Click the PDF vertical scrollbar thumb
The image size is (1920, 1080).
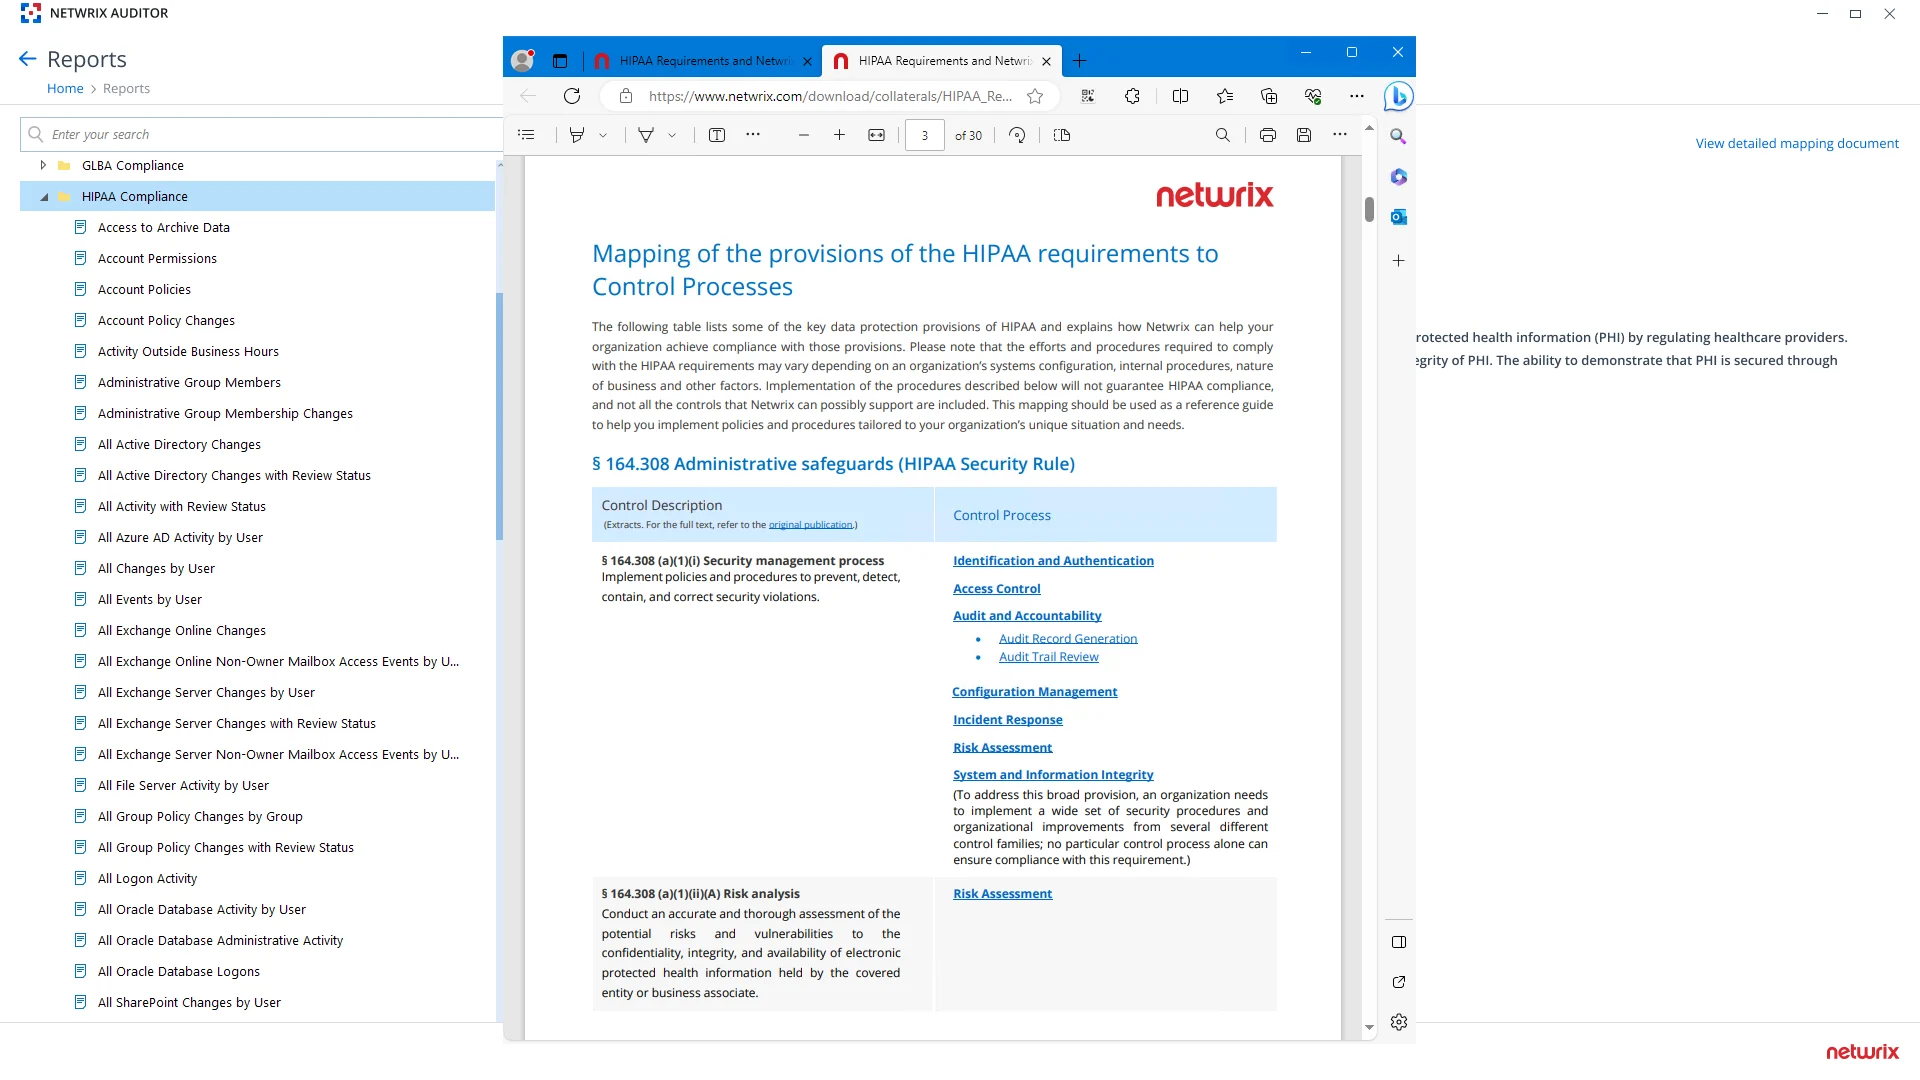point(1369,210)
